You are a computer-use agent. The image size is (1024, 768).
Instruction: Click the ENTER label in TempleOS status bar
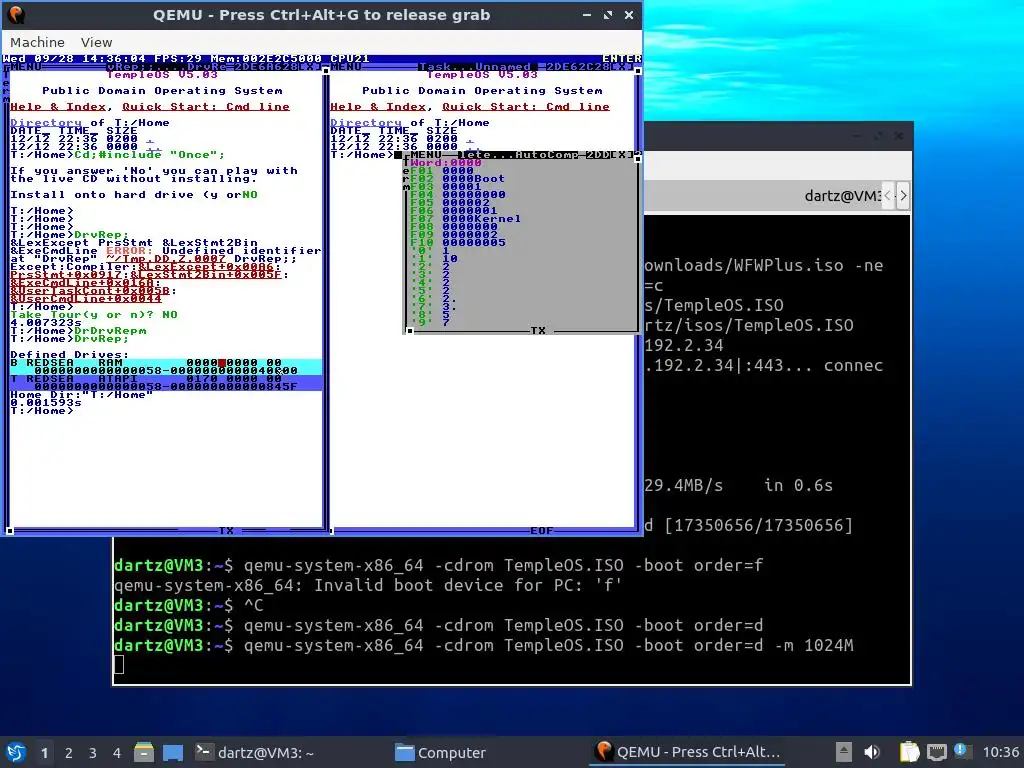click(622, 59)
